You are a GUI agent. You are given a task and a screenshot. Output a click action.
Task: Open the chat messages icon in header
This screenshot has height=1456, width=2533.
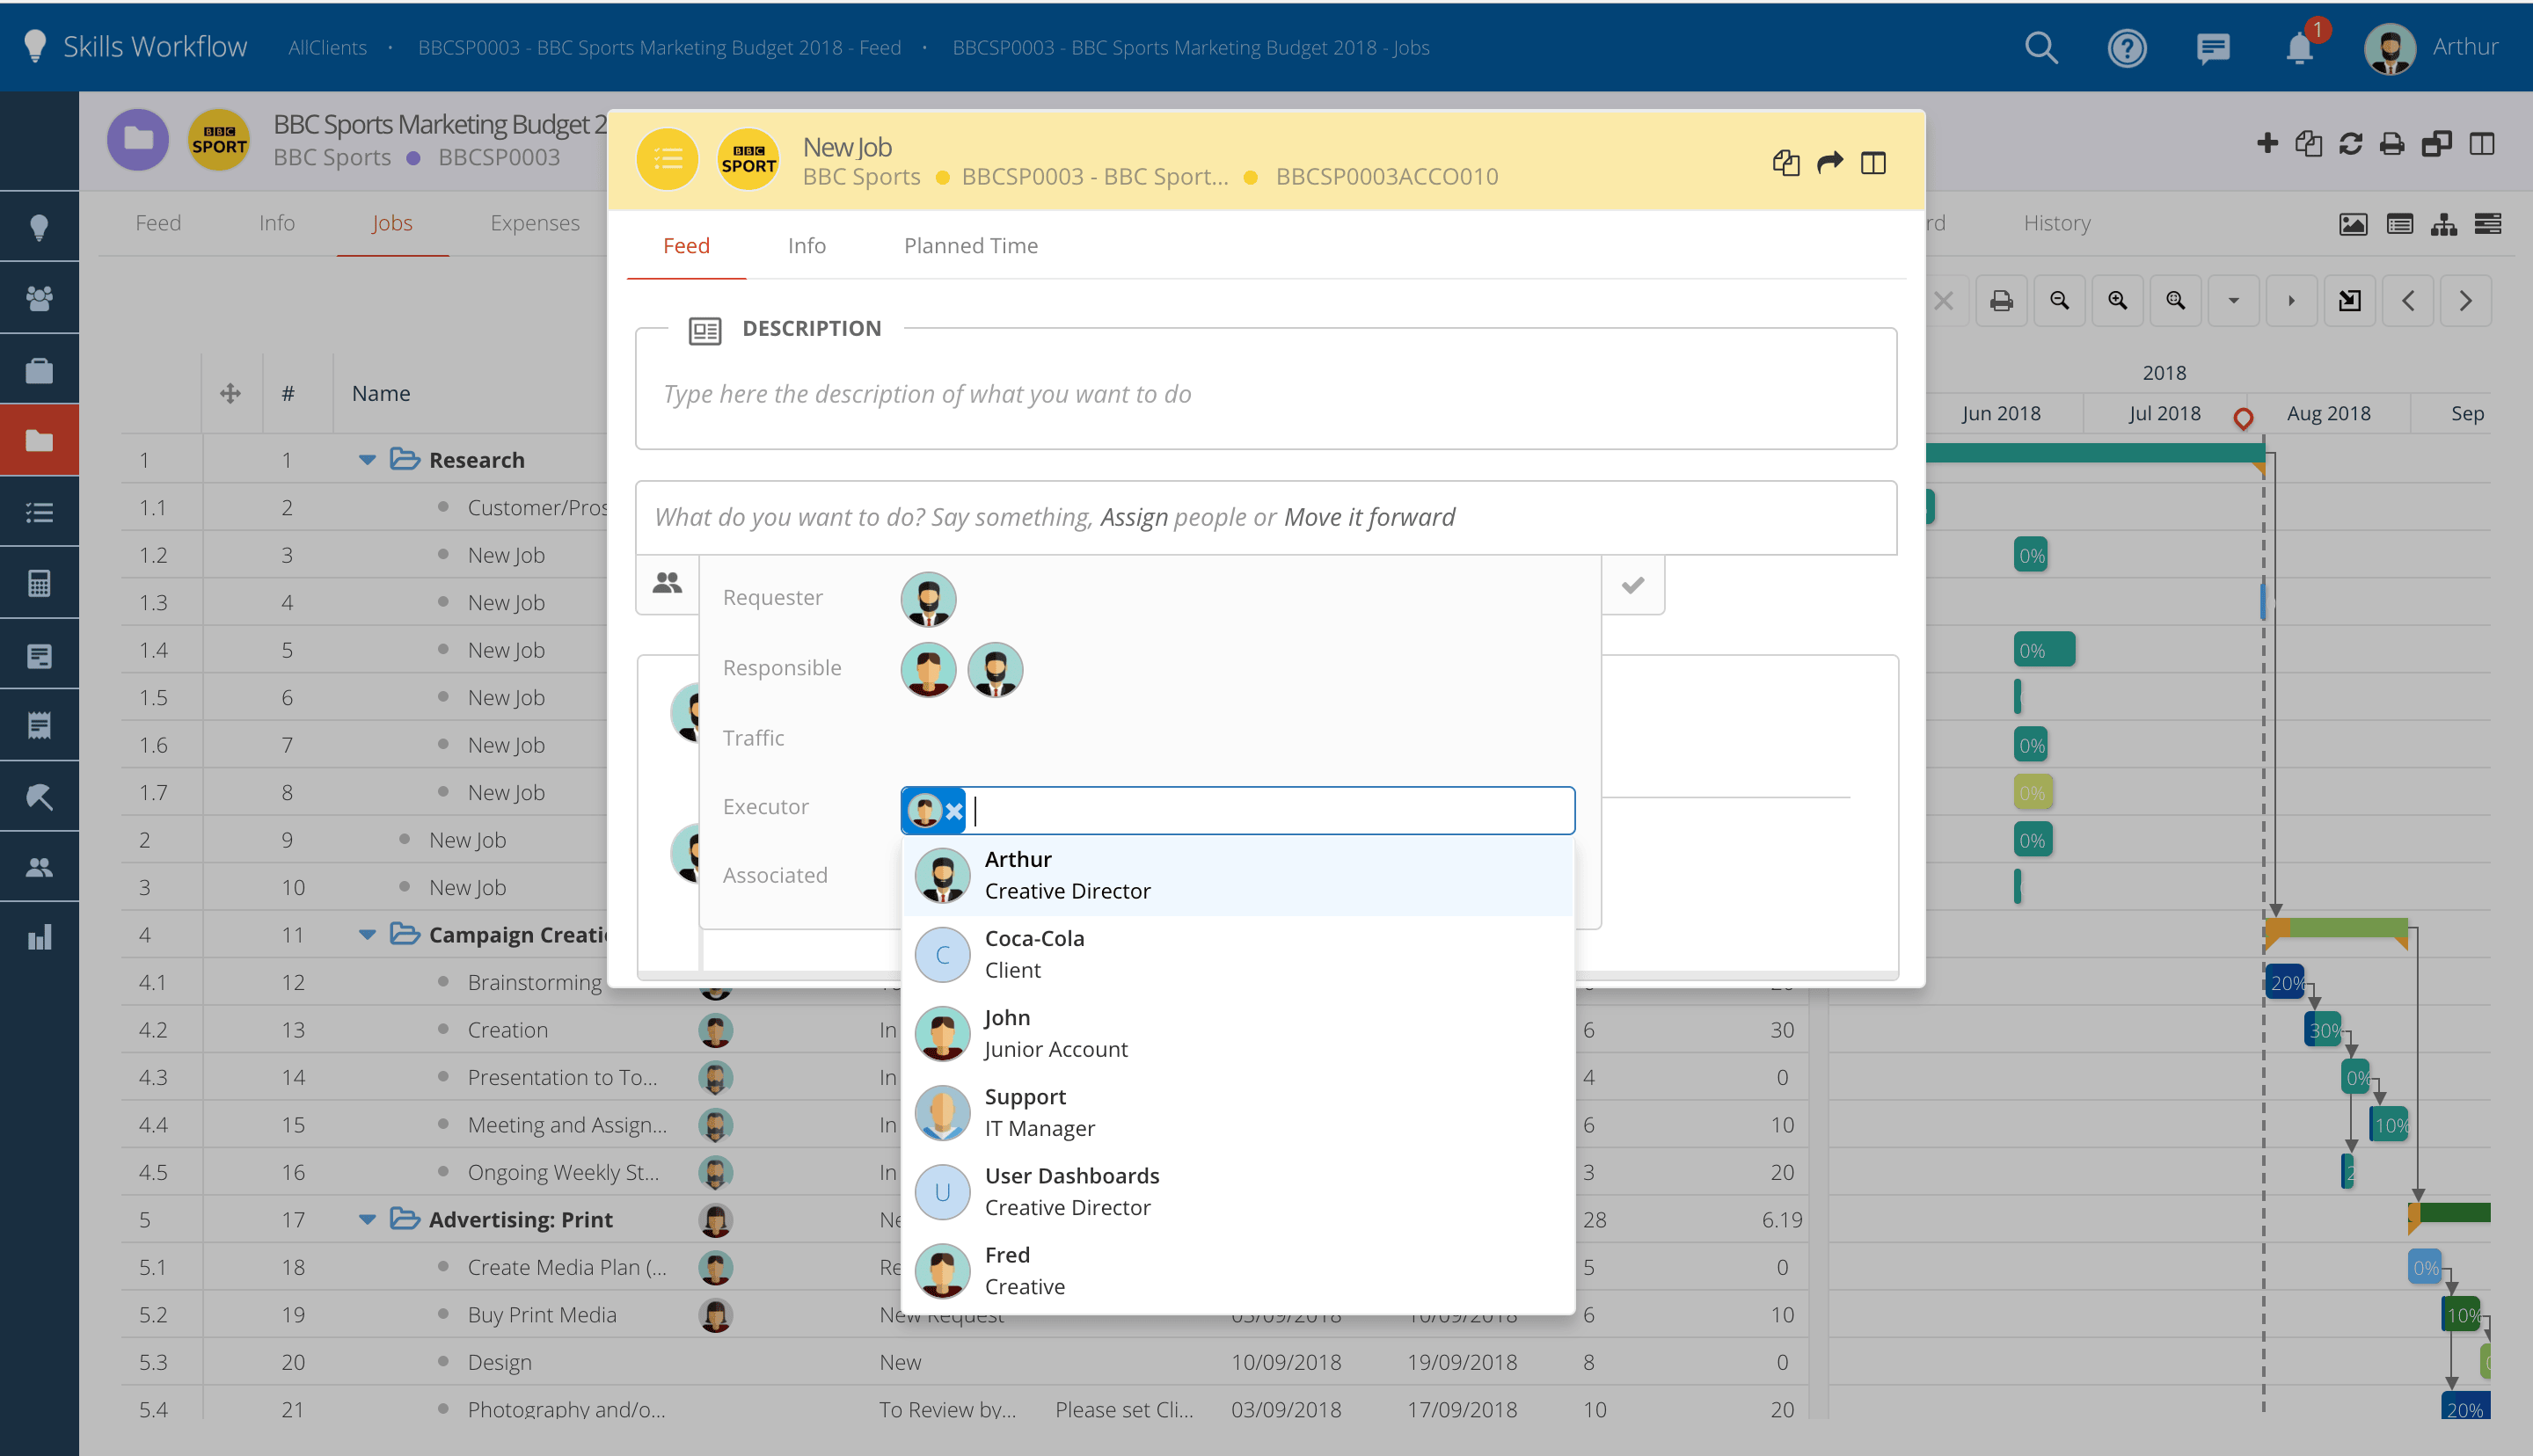[2213, 47]
